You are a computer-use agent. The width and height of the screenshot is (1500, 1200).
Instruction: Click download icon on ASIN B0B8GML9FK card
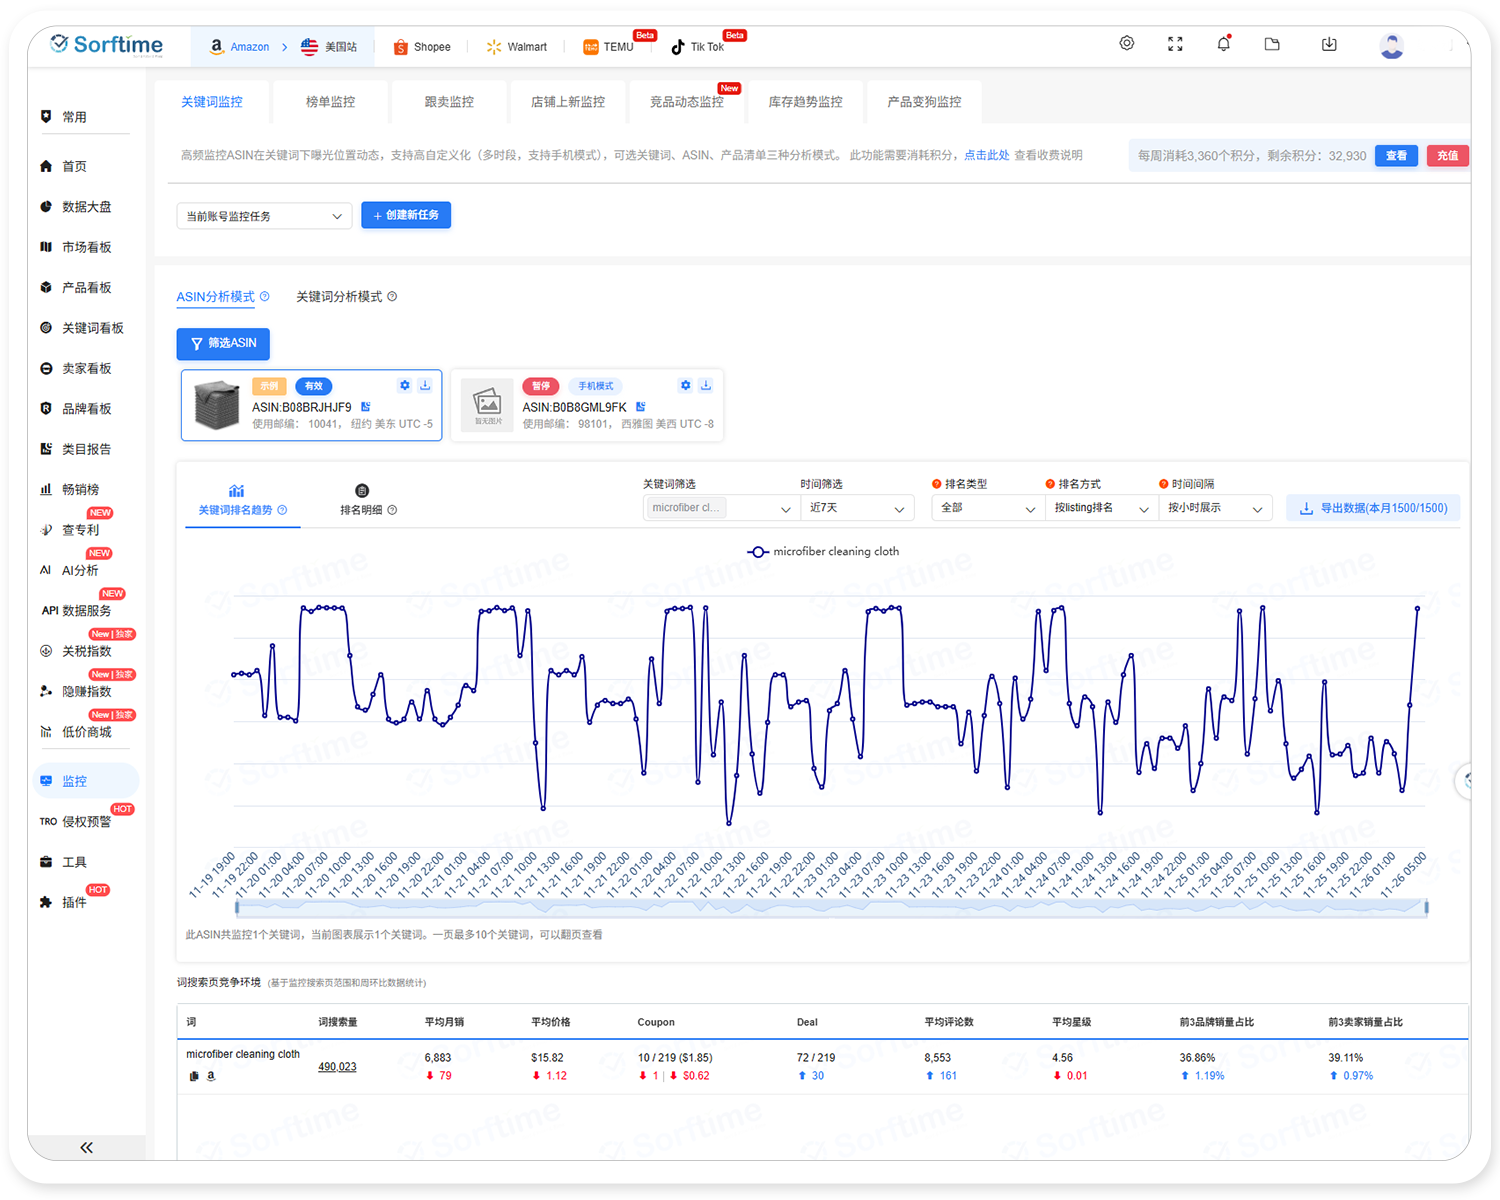tap(706, 385)
